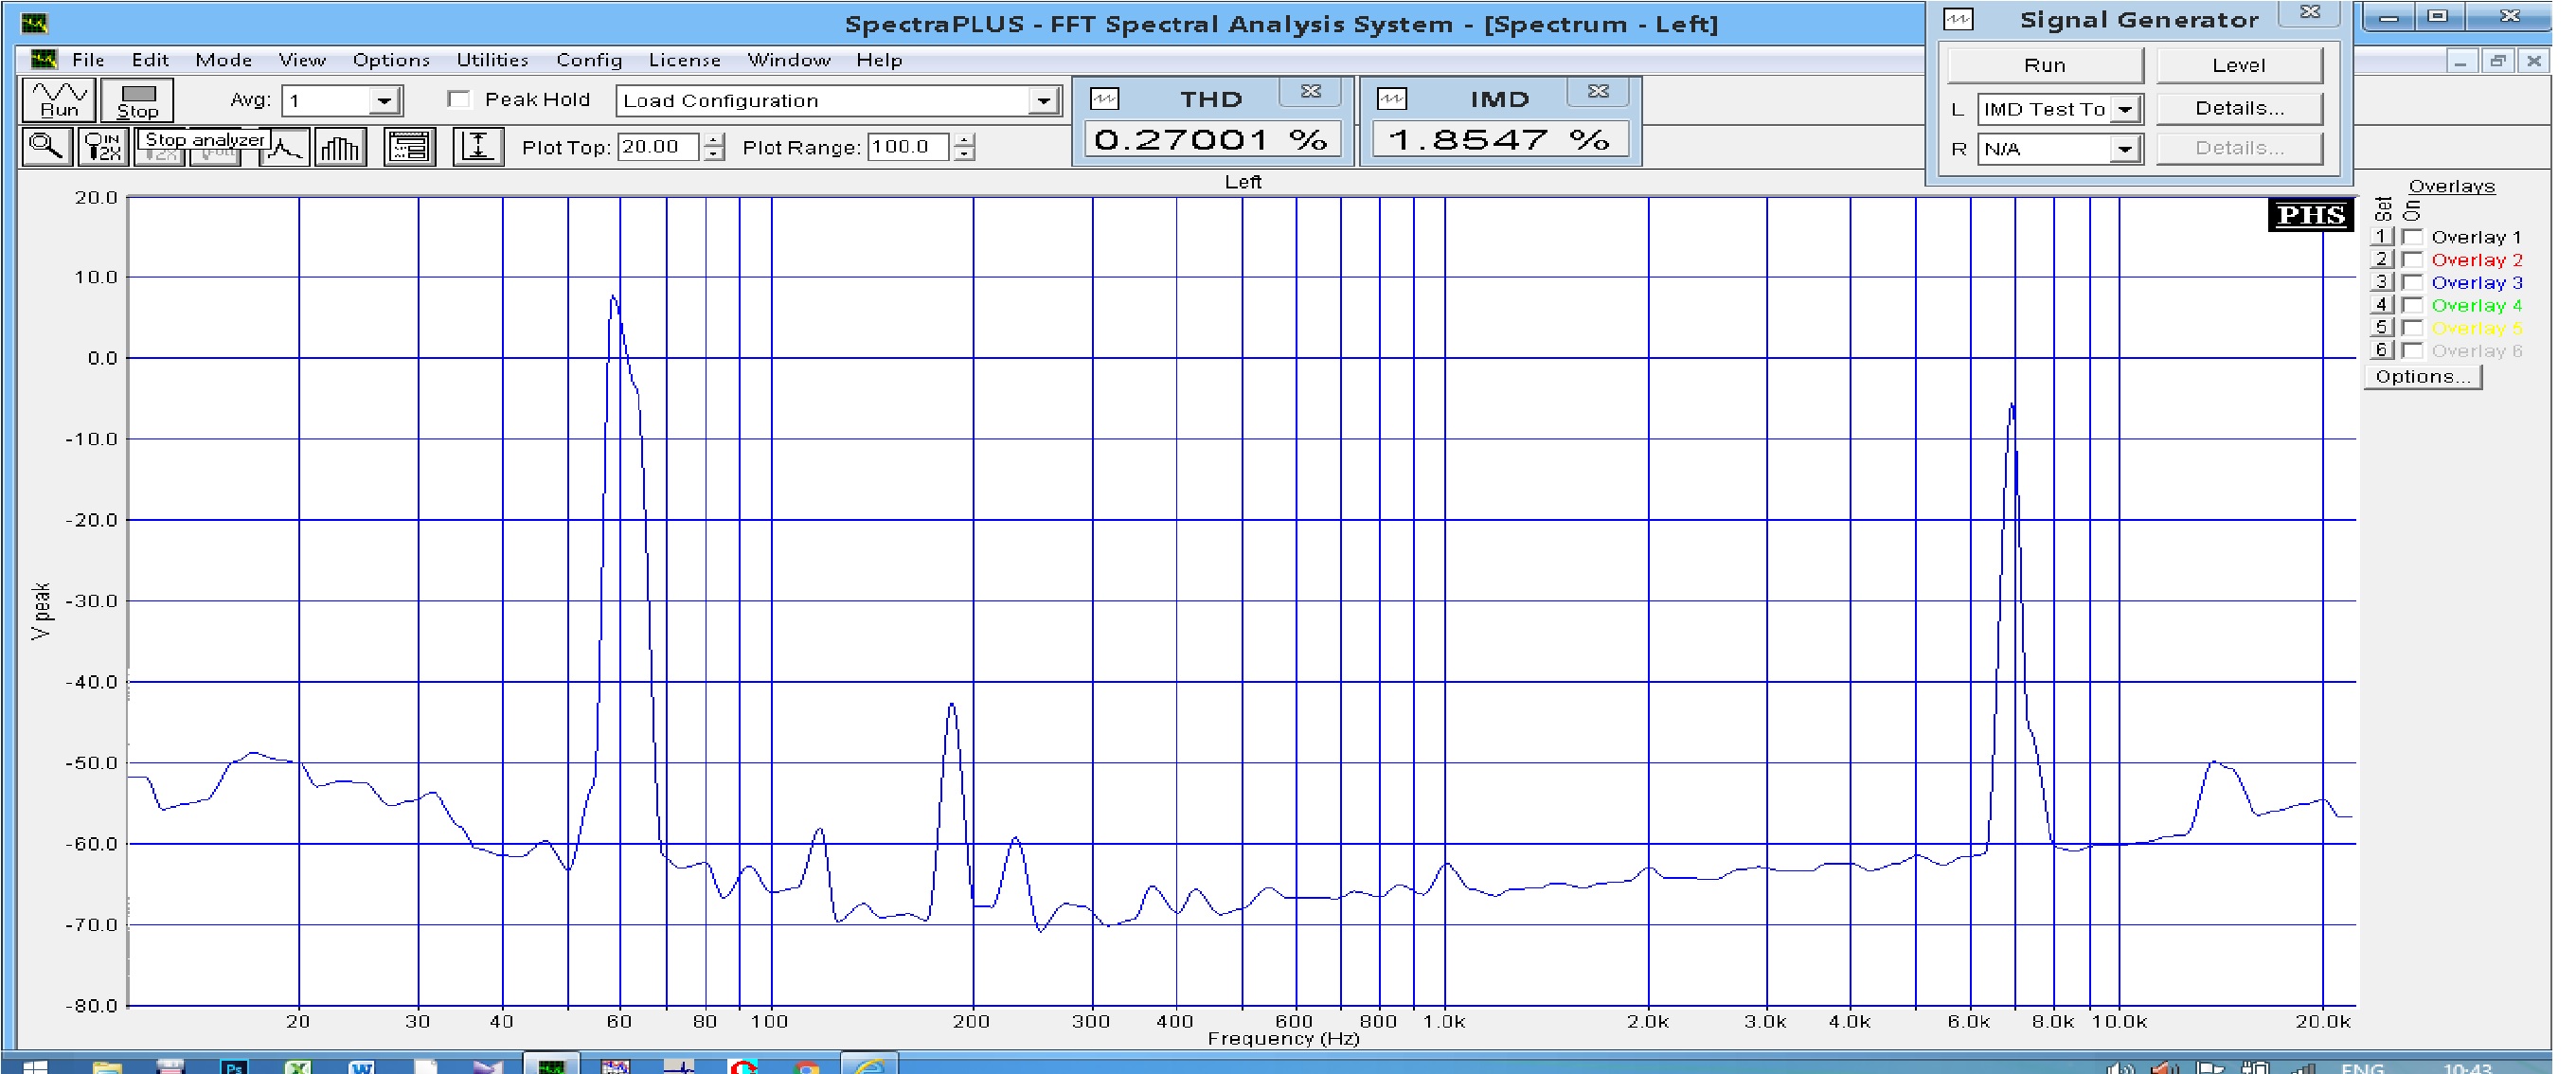Switch to line plot view icon

284,149
